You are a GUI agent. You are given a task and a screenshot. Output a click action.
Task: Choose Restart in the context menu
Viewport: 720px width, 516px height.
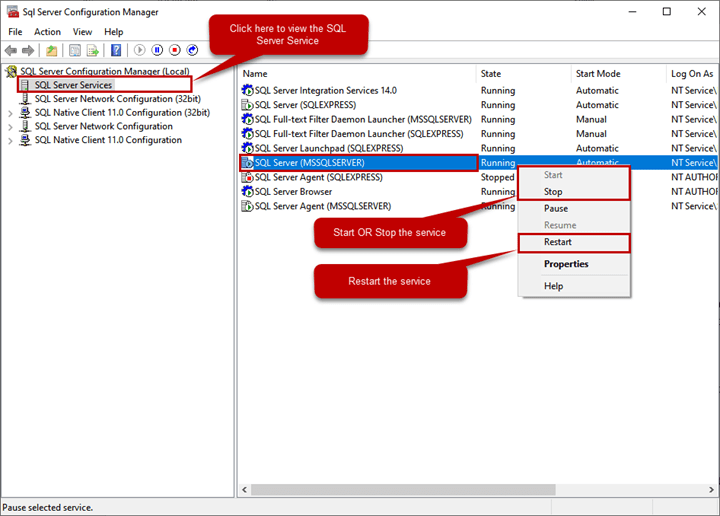pos(574,242)
